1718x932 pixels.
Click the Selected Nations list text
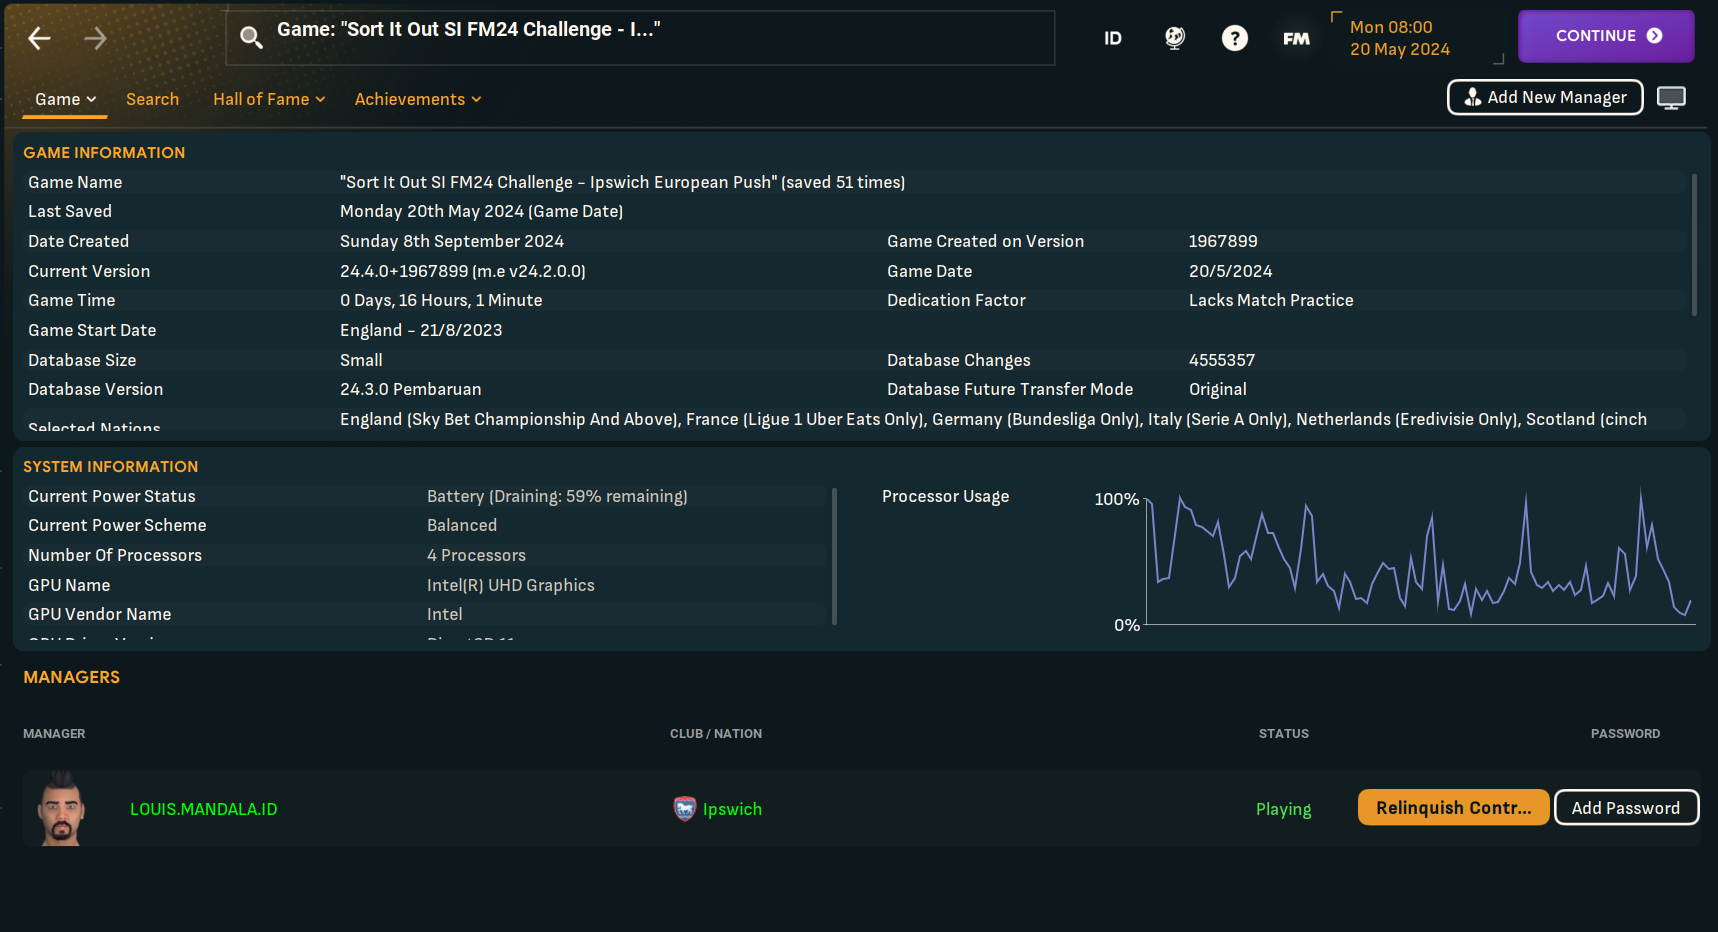point(993,419)
